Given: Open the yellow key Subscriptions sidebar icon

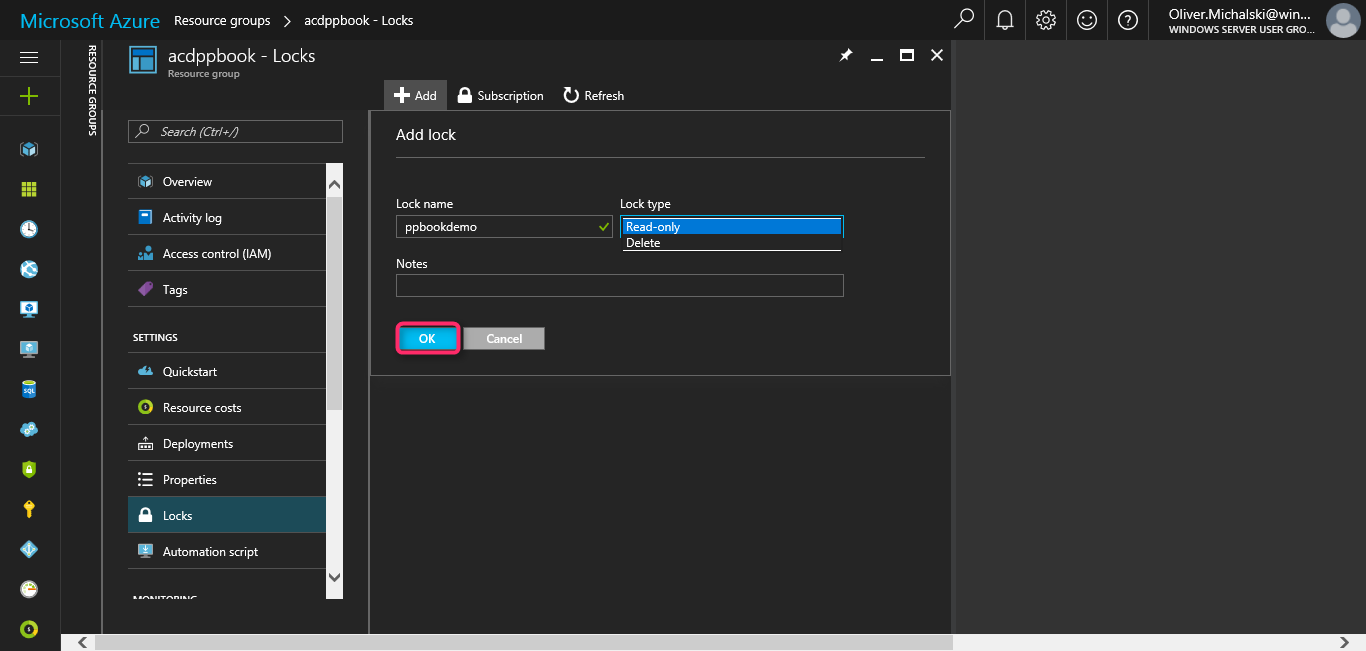Looking at the screenshot, I should tap(29, 509).
